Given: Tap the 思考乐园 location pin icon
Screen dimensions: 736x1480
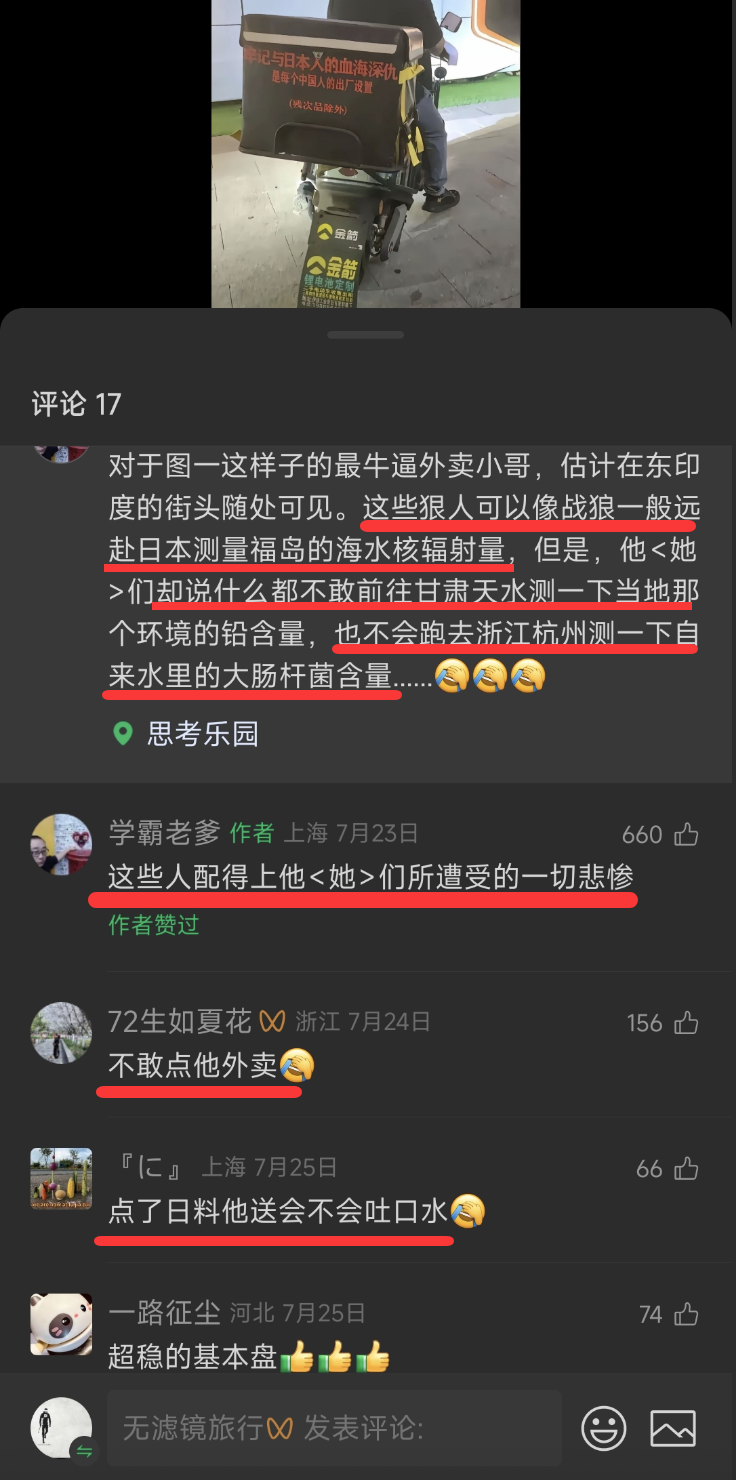Looking at the screenshot, I should [123, 734].
